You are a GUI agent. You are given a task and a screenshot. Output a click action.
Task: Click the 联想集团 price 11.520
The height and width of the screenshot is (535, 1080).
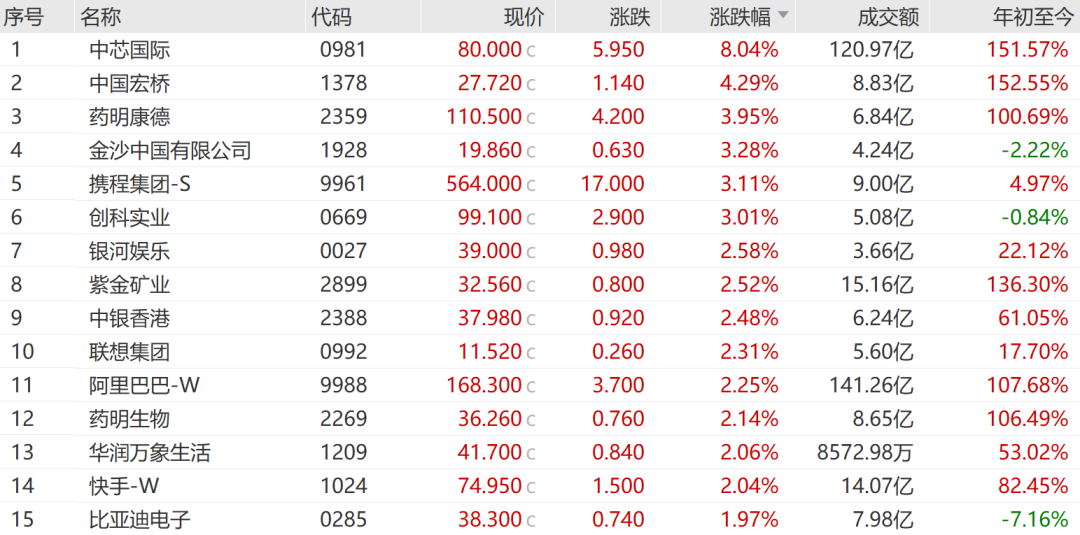[x=489, y=351]
